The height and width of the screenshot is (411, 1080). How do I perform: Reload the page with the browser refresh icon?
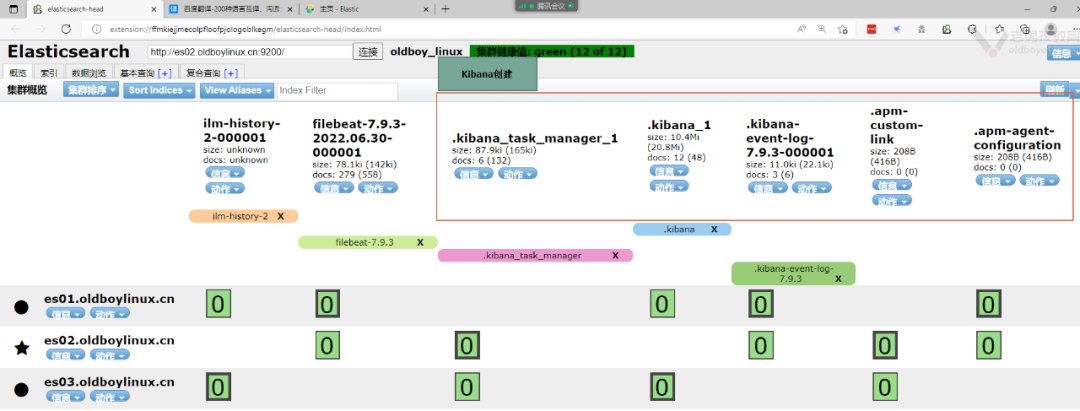click(66, 29)
